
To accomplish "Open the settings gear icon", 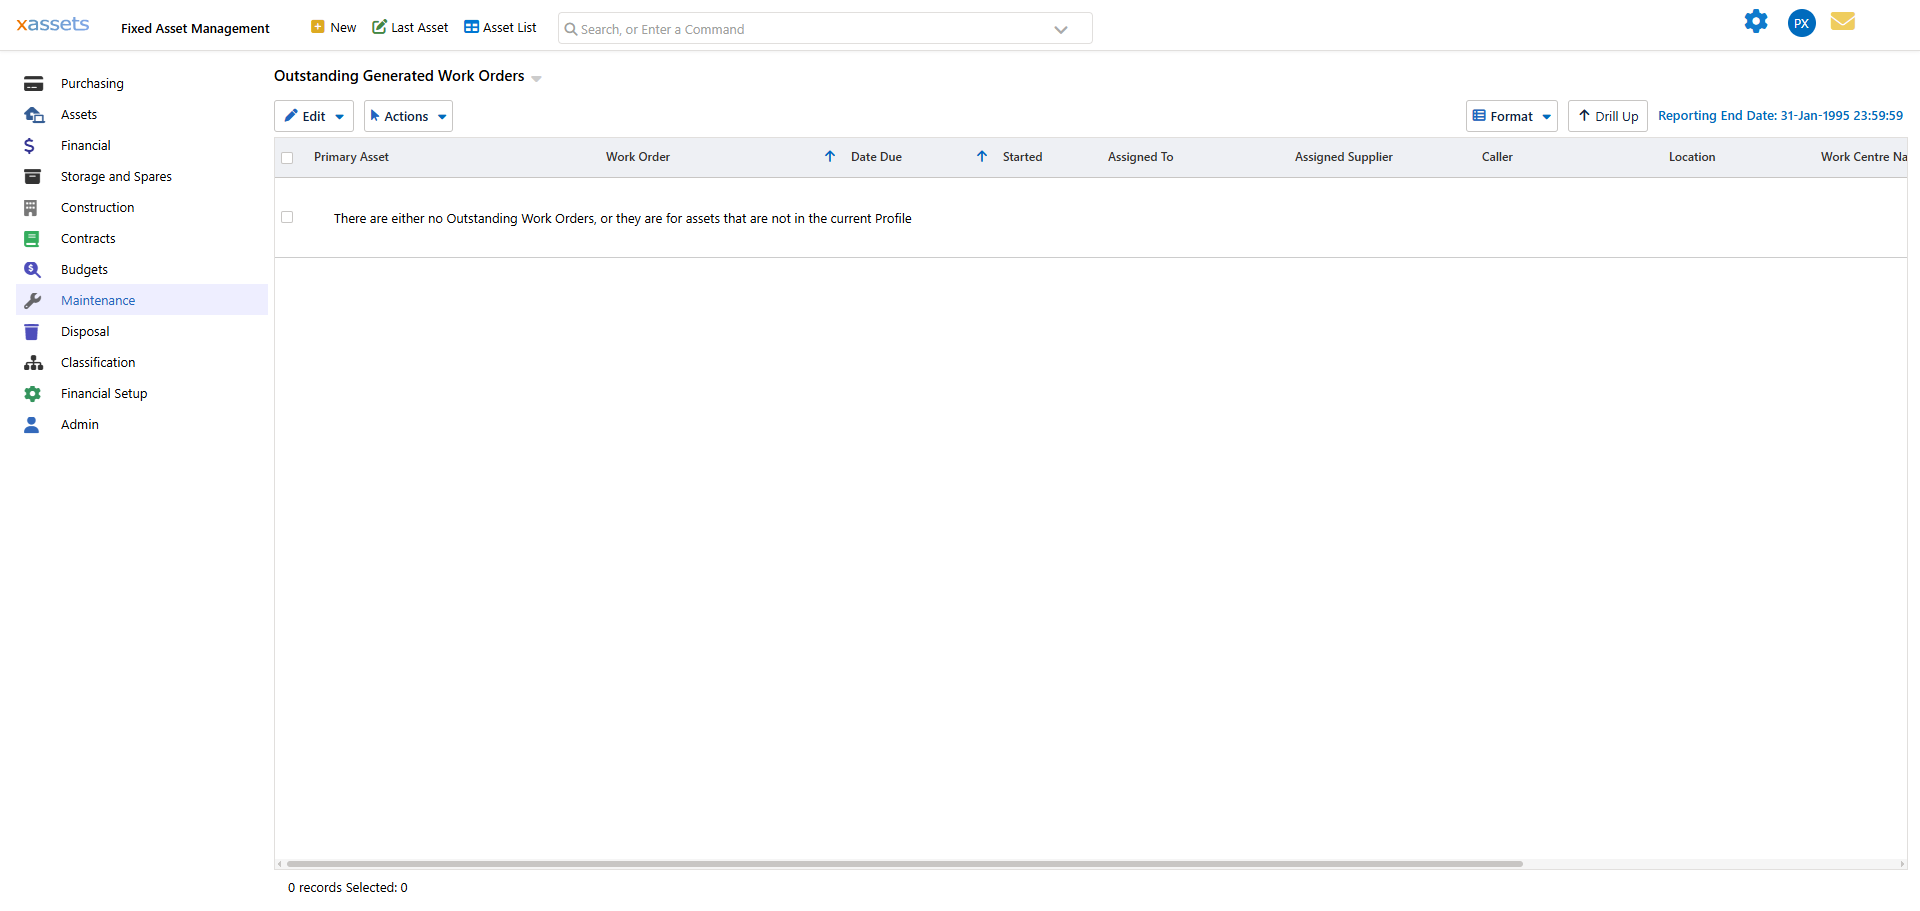I will click(x=1757, y=21).
